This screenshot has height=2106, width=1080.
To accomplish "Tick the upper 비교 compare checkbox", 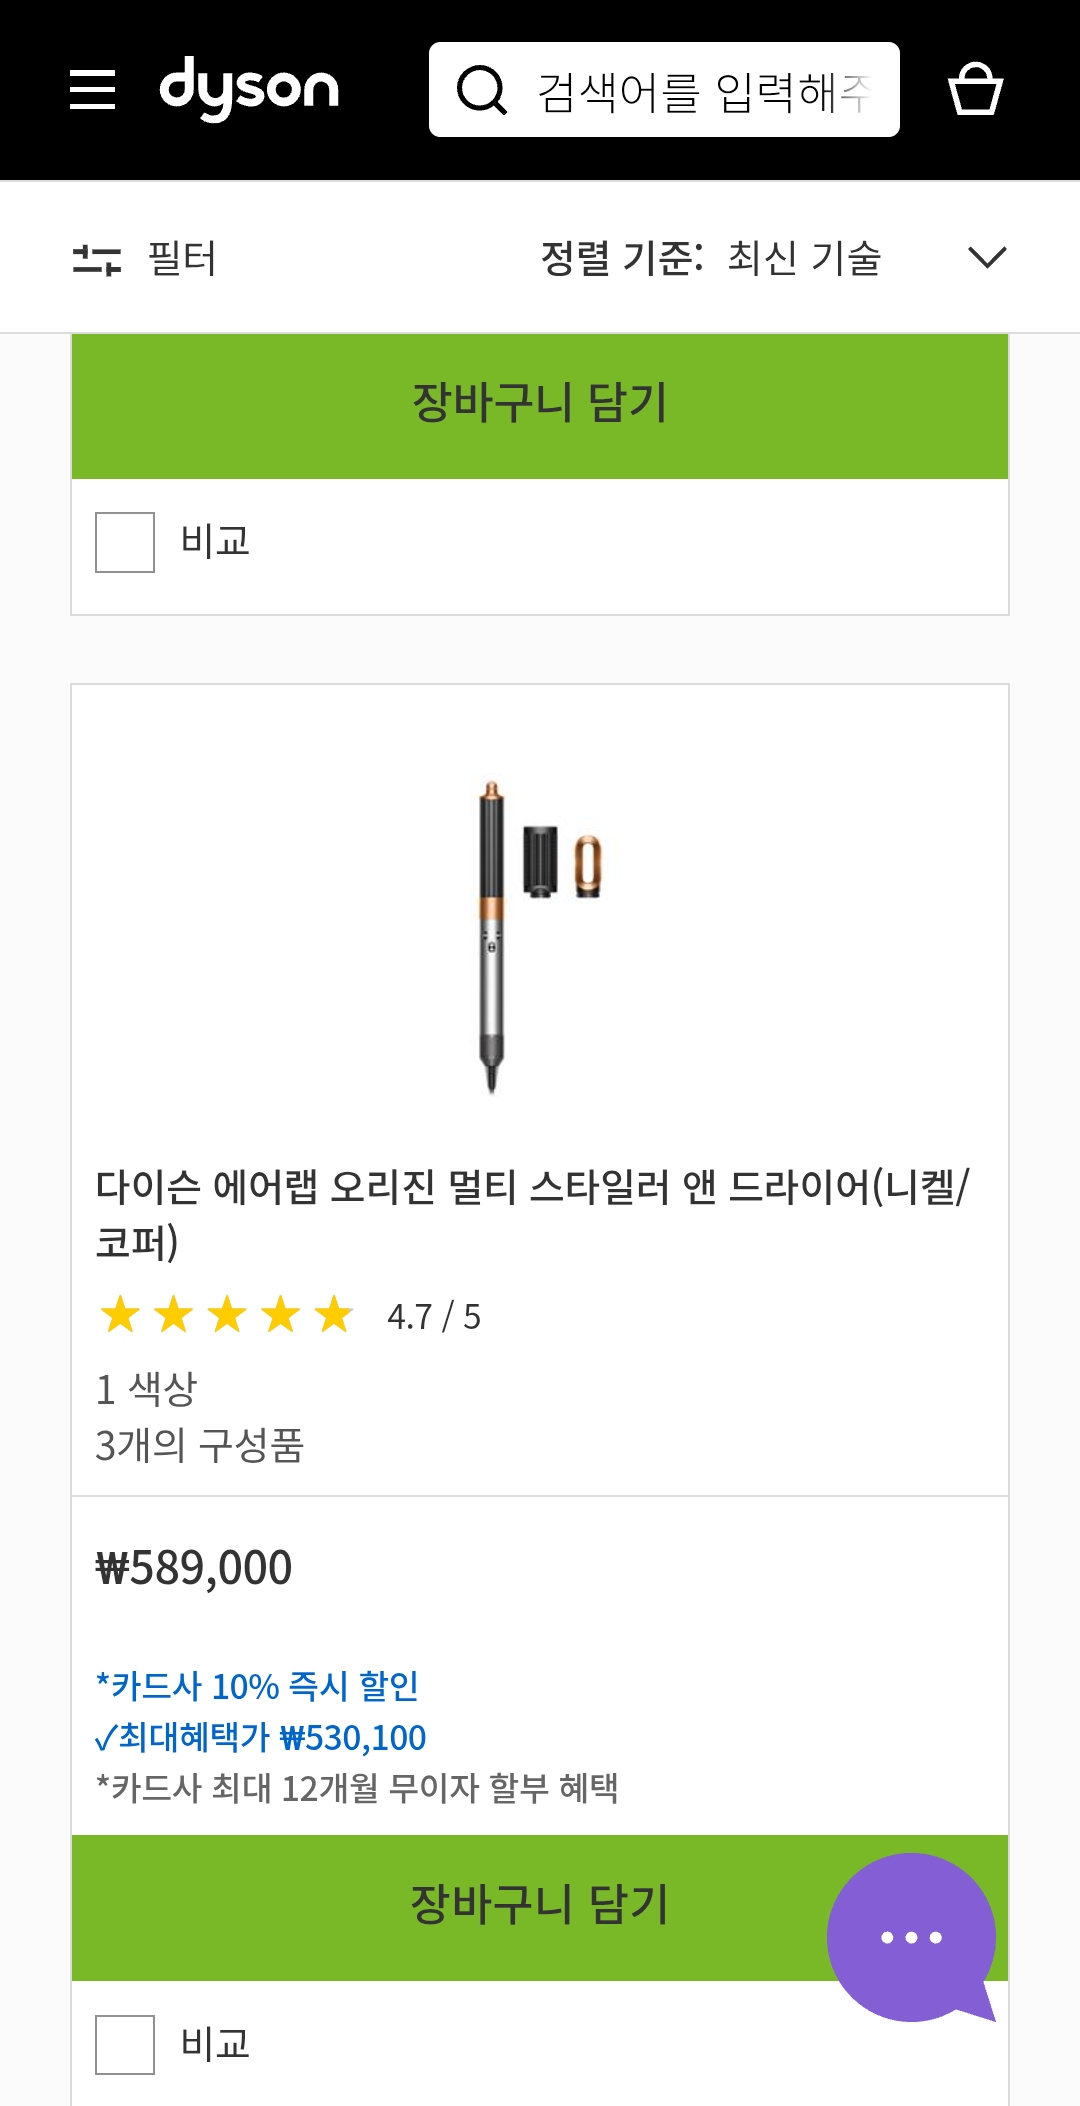I will tap(125, 542).
